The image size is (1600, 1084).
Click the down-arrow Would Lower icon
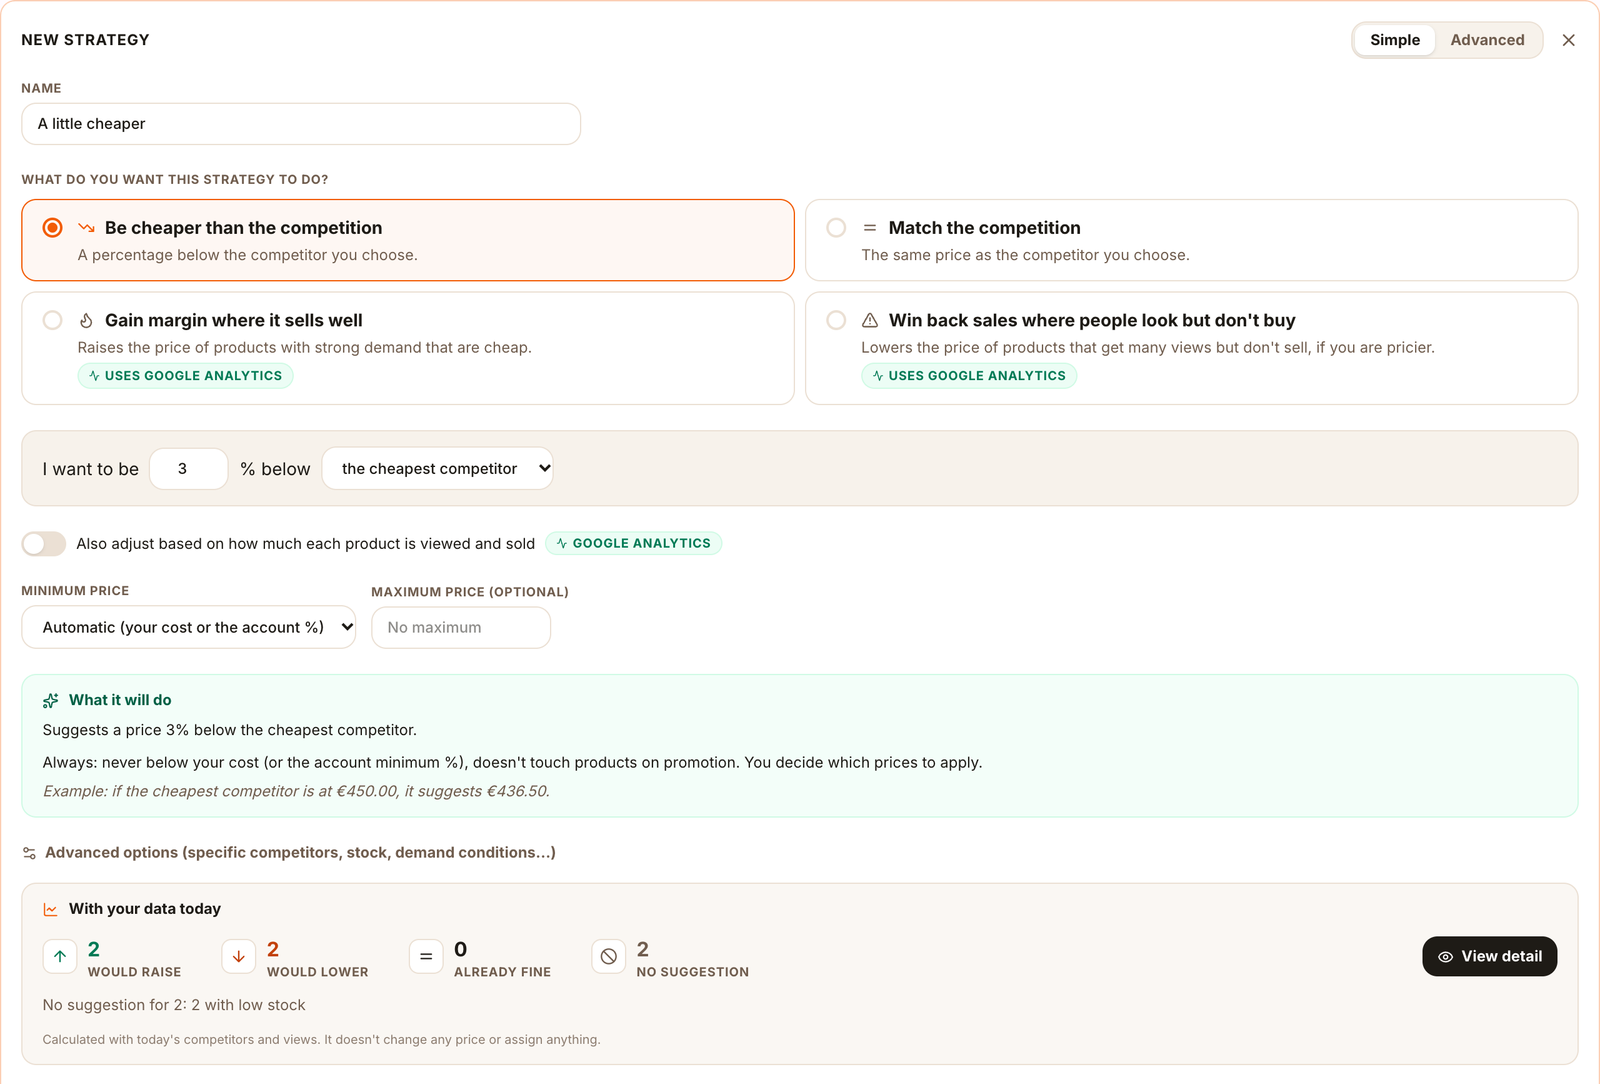coord(239,957)
